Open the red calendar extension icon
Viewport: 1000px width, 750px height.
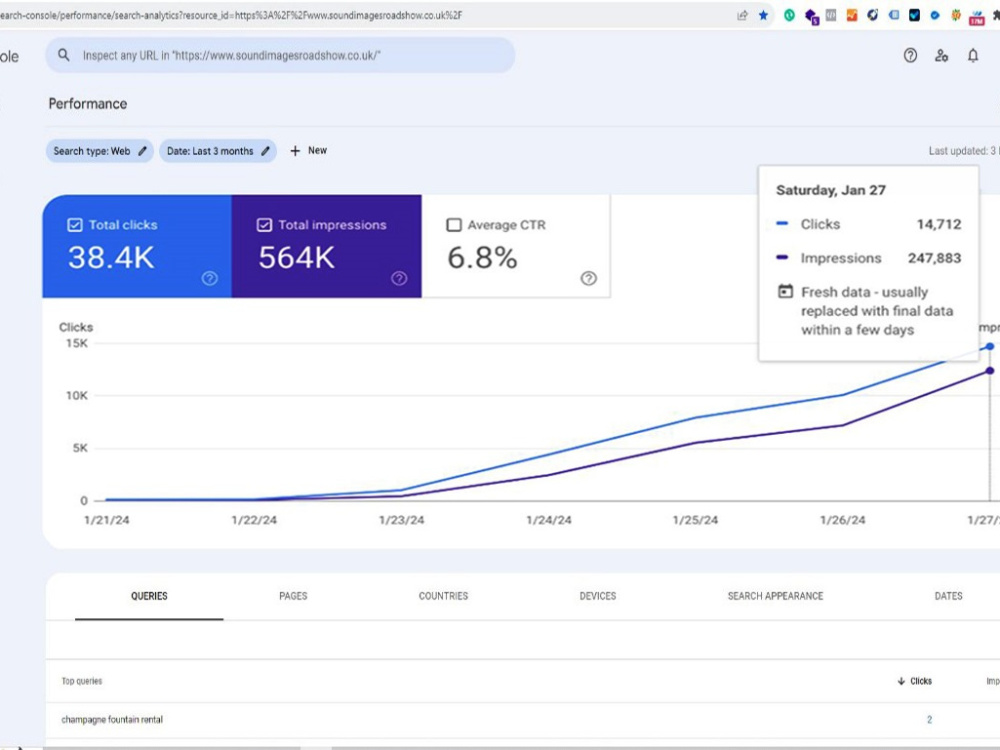[x=977, y=18]
